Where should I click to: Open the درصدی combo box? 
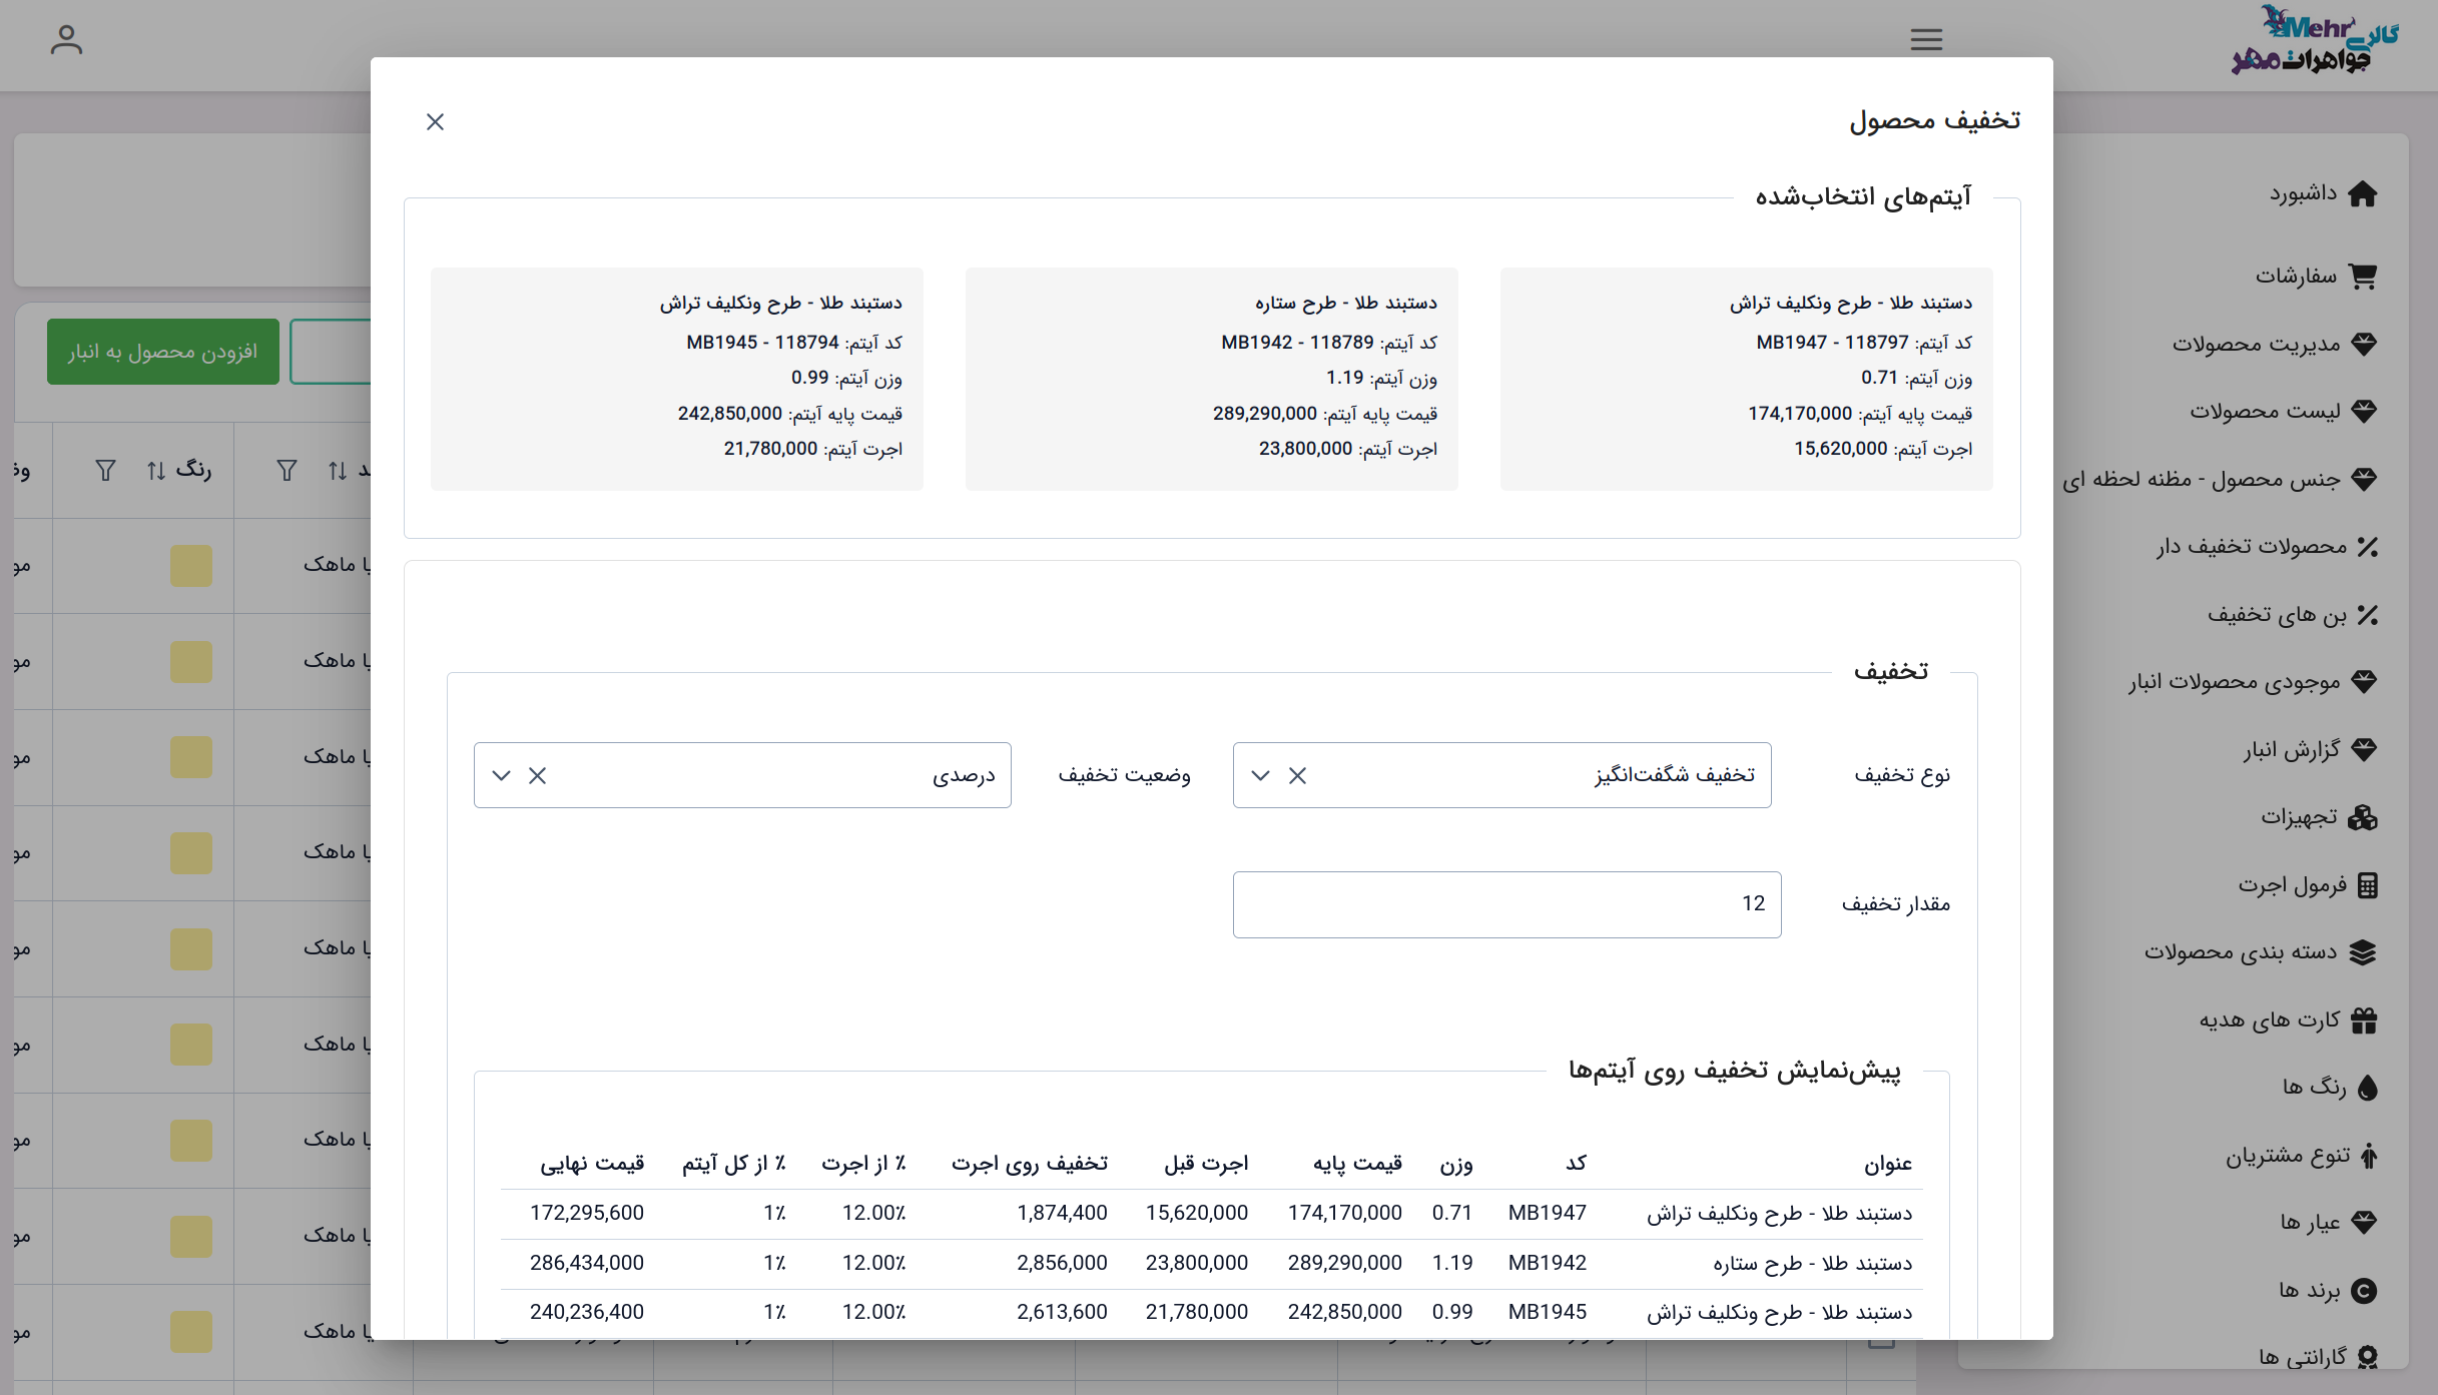(x=742, y=775)
